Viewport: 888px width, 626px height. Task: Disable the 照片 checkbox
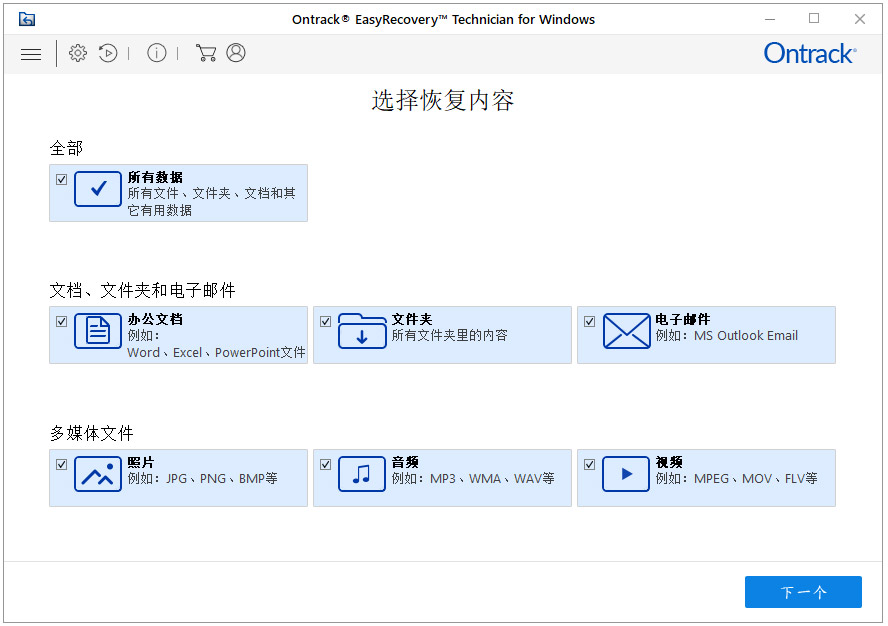click(x=62, y=463)
